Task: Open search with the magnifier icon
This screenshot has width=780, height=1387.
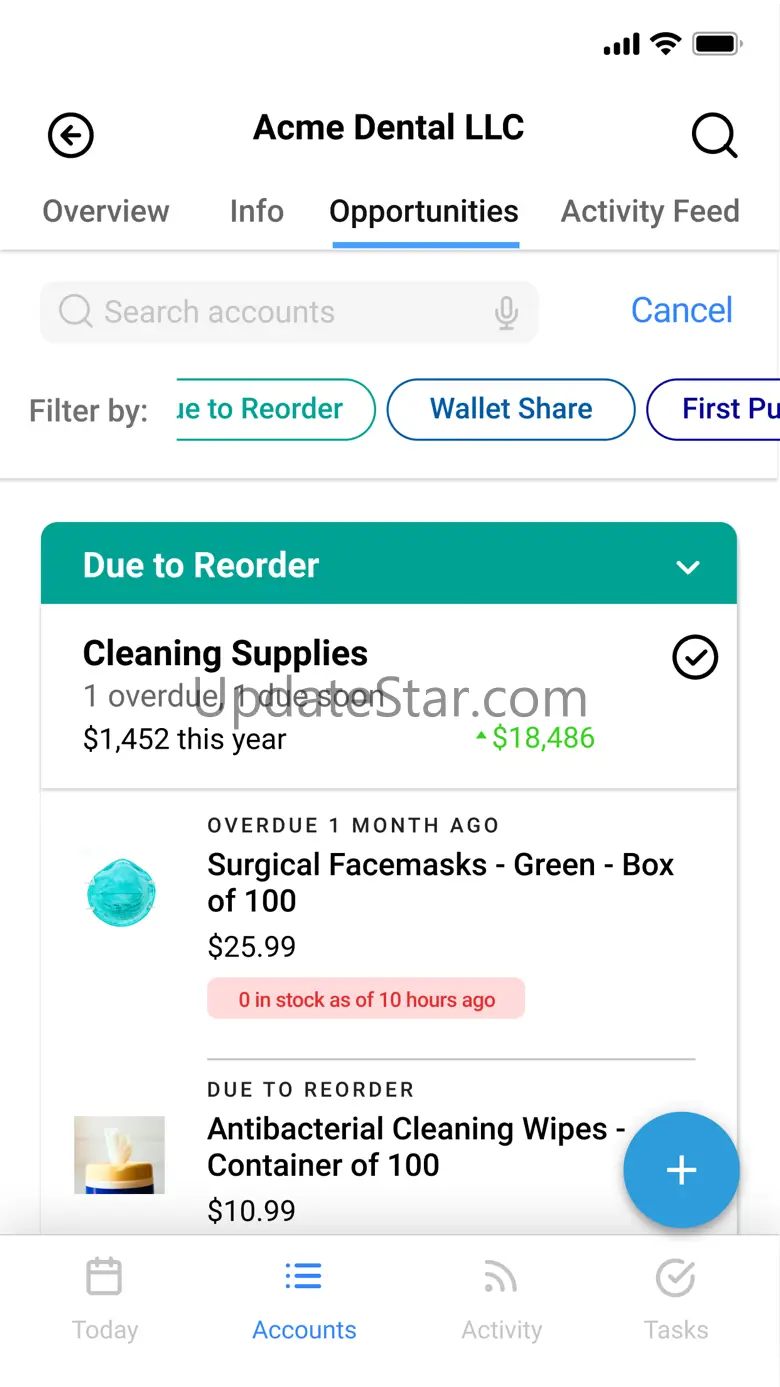Action: click(x=714, y=136)
